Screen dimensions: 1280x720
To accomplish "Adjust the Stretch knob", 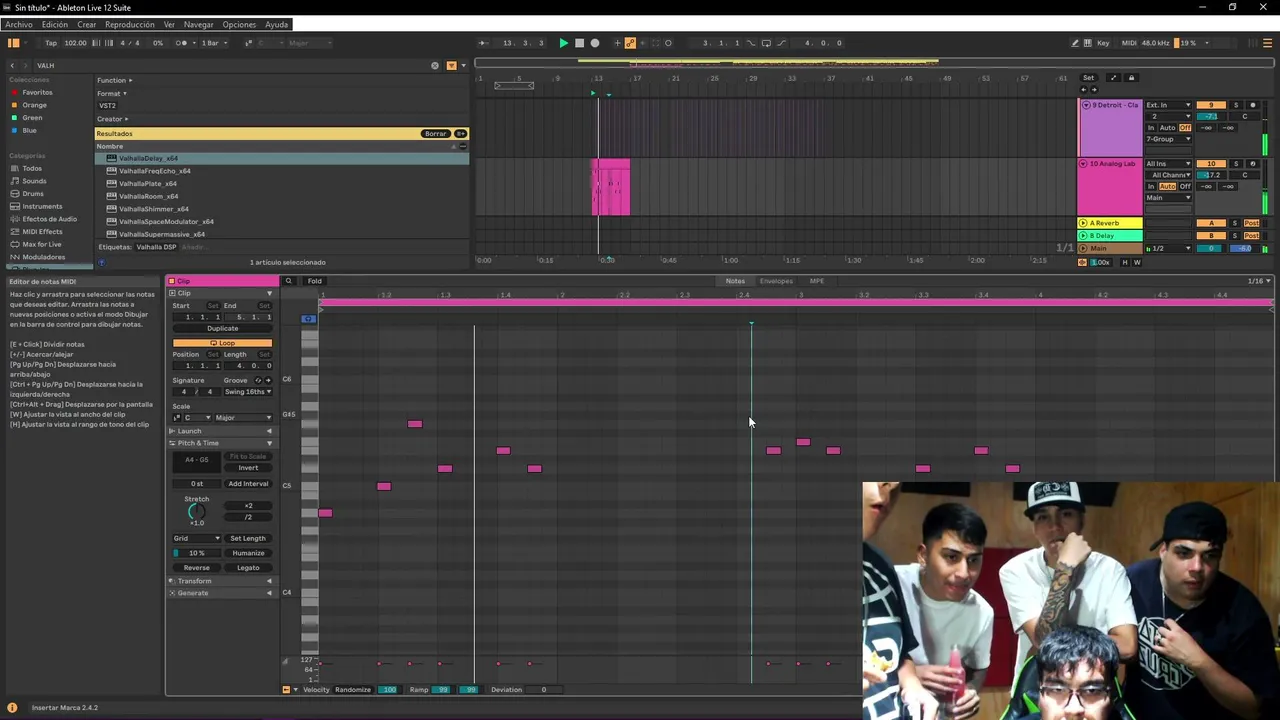I will pyautogui.click(x=196, y=512).
